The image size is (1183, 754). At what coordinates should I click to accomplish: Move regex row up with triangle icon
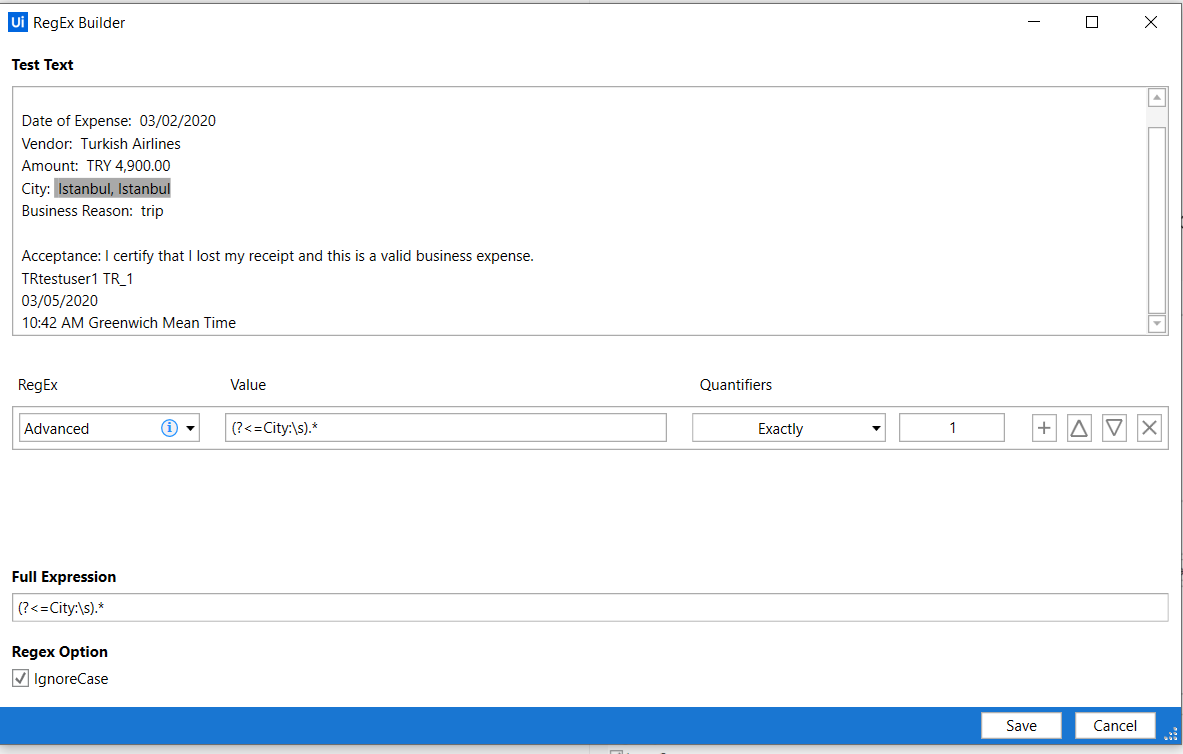[1079, 428]
